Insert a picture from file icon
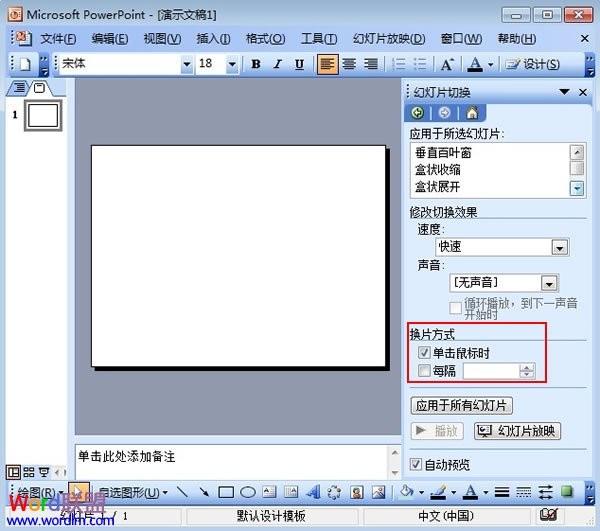Screen dimensions: 600x531 (378, 492)
